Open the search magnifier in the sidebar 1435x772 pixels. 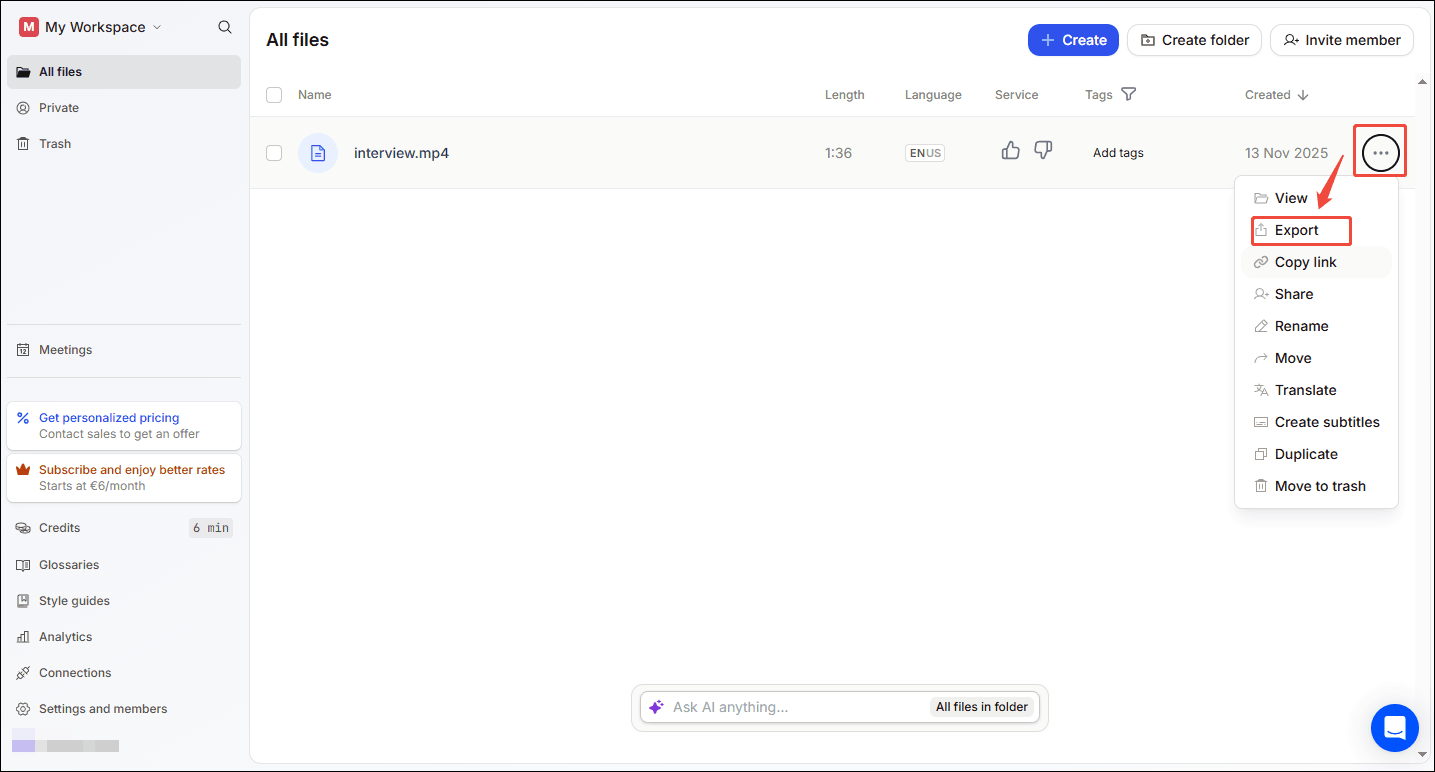coord(224,27)
